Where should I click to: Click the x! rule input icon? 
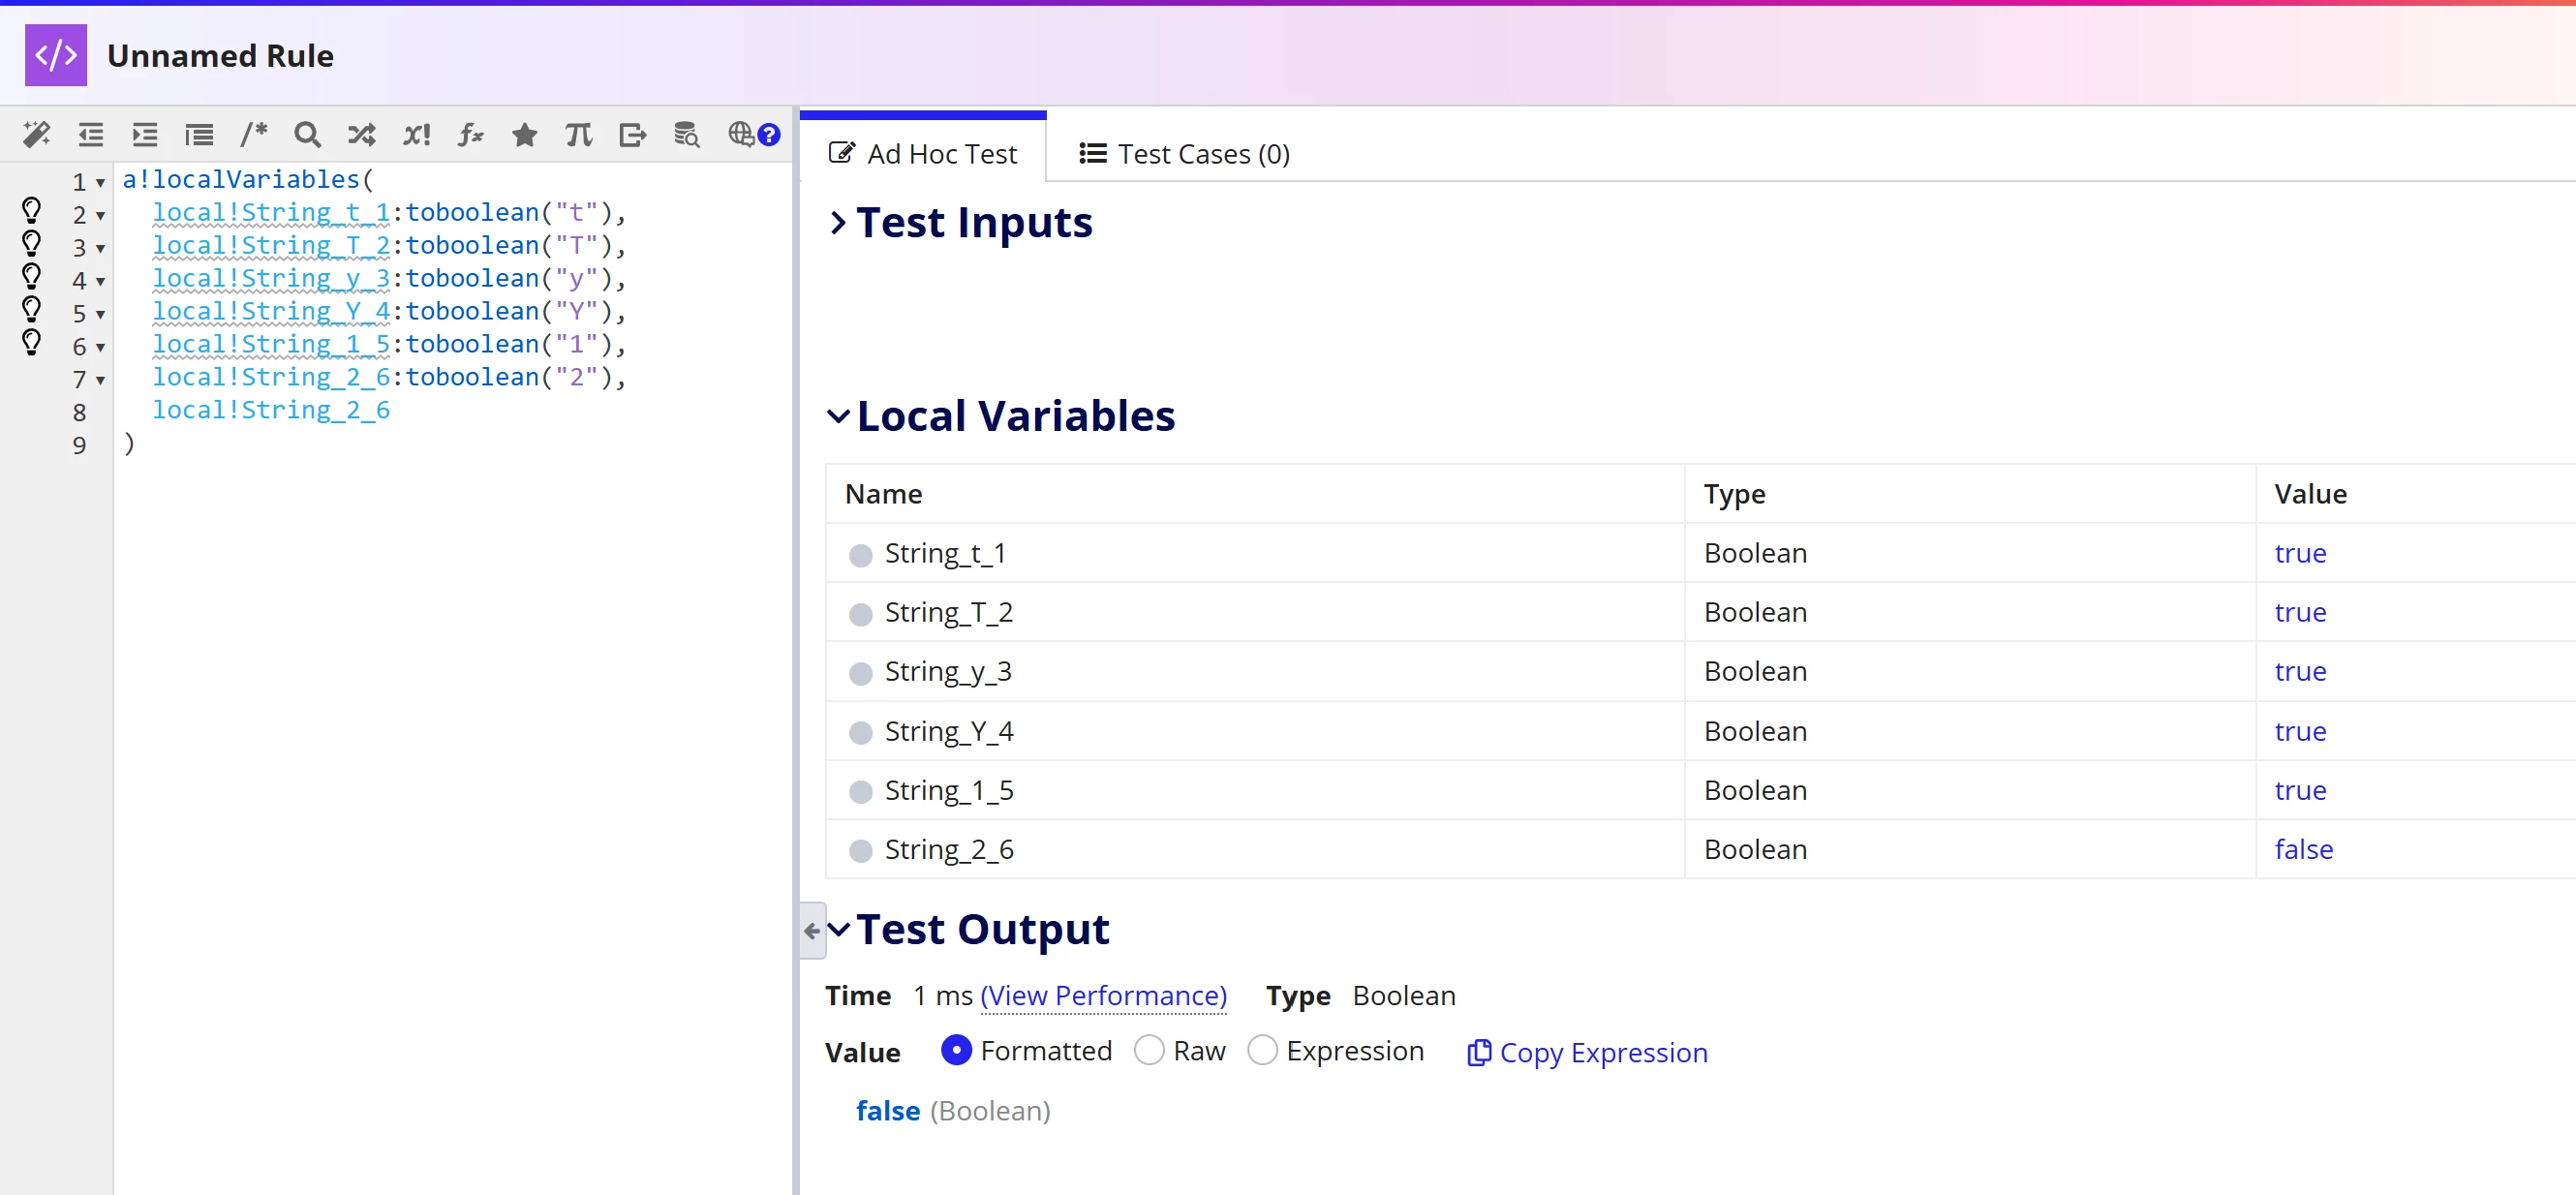click(x=416, y=134)
